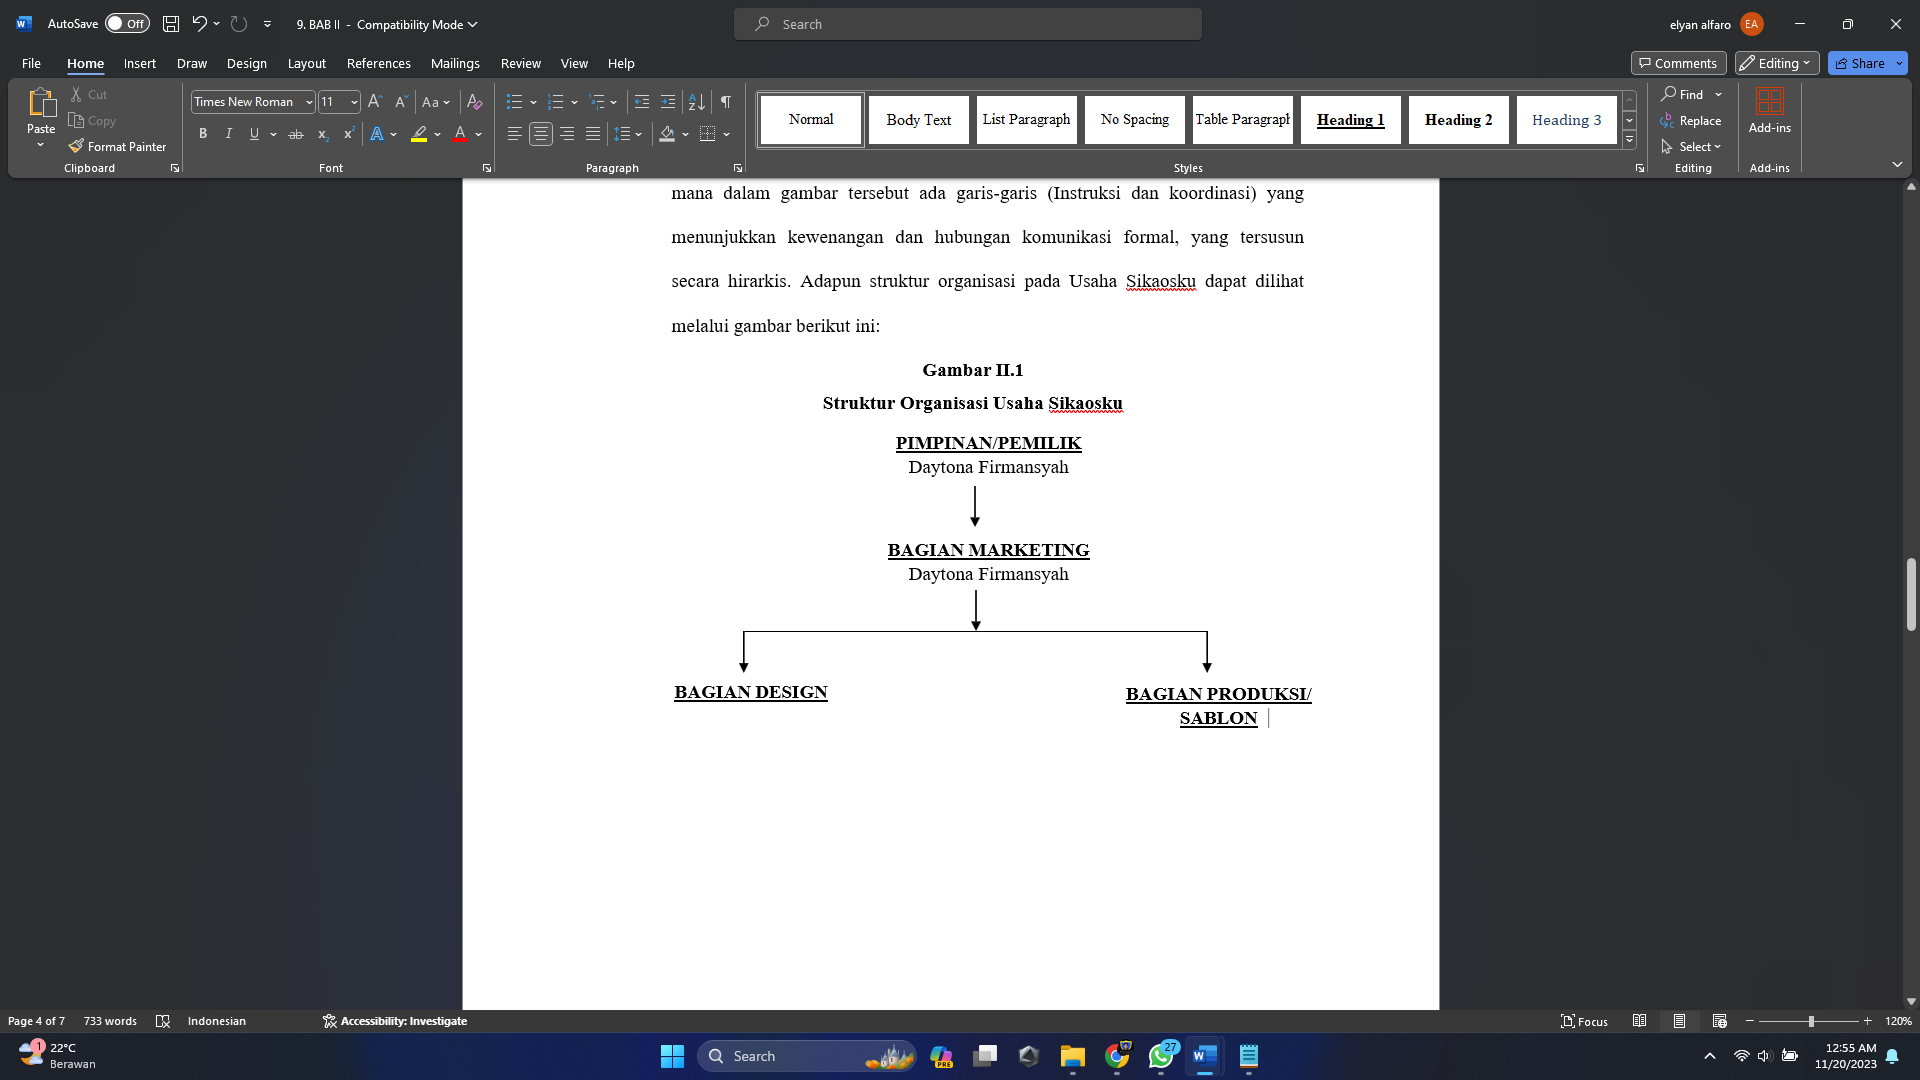Increase font size with grow icon
Screen dimensions: 1920x1080
(x=375, y=102)
